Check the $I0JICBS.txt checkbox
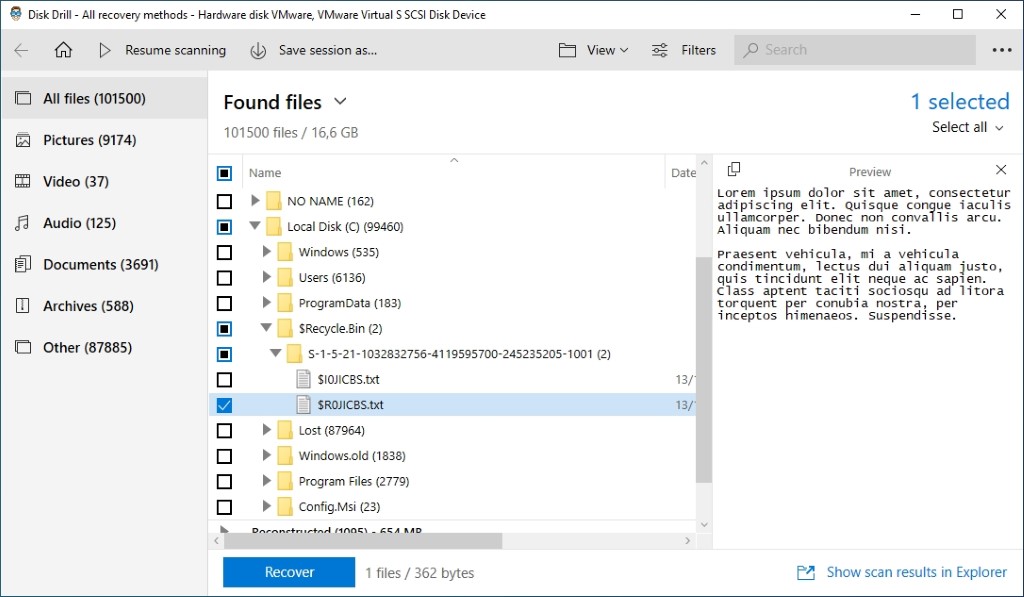The width and height of the screenshot is (1024, 597). pyautogui.click(x=224, y=379)
